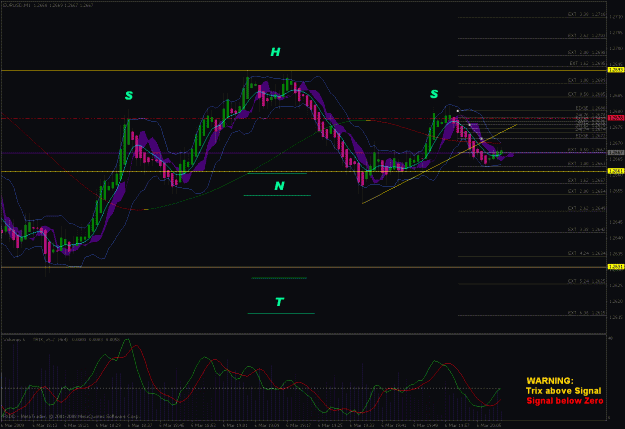
Task: Select the green line just below T
Action: 281,313
